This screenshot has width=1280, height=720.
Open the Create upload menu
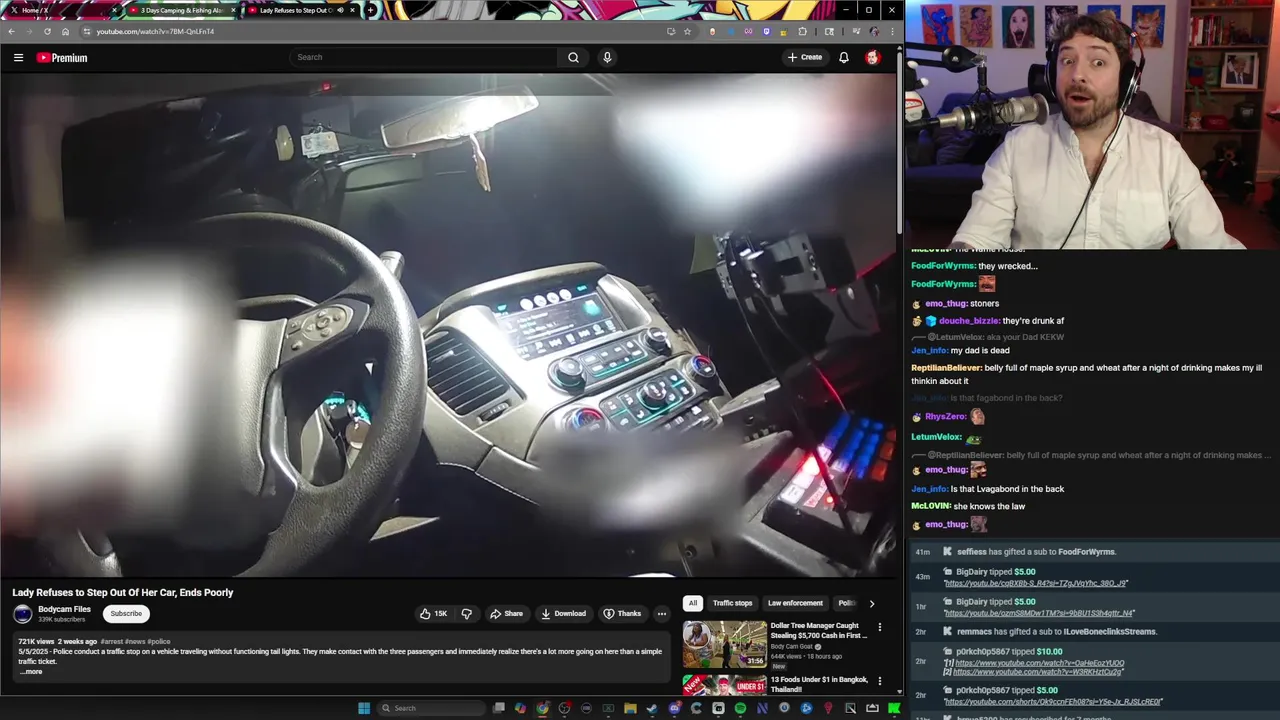(x=804, y=57)
